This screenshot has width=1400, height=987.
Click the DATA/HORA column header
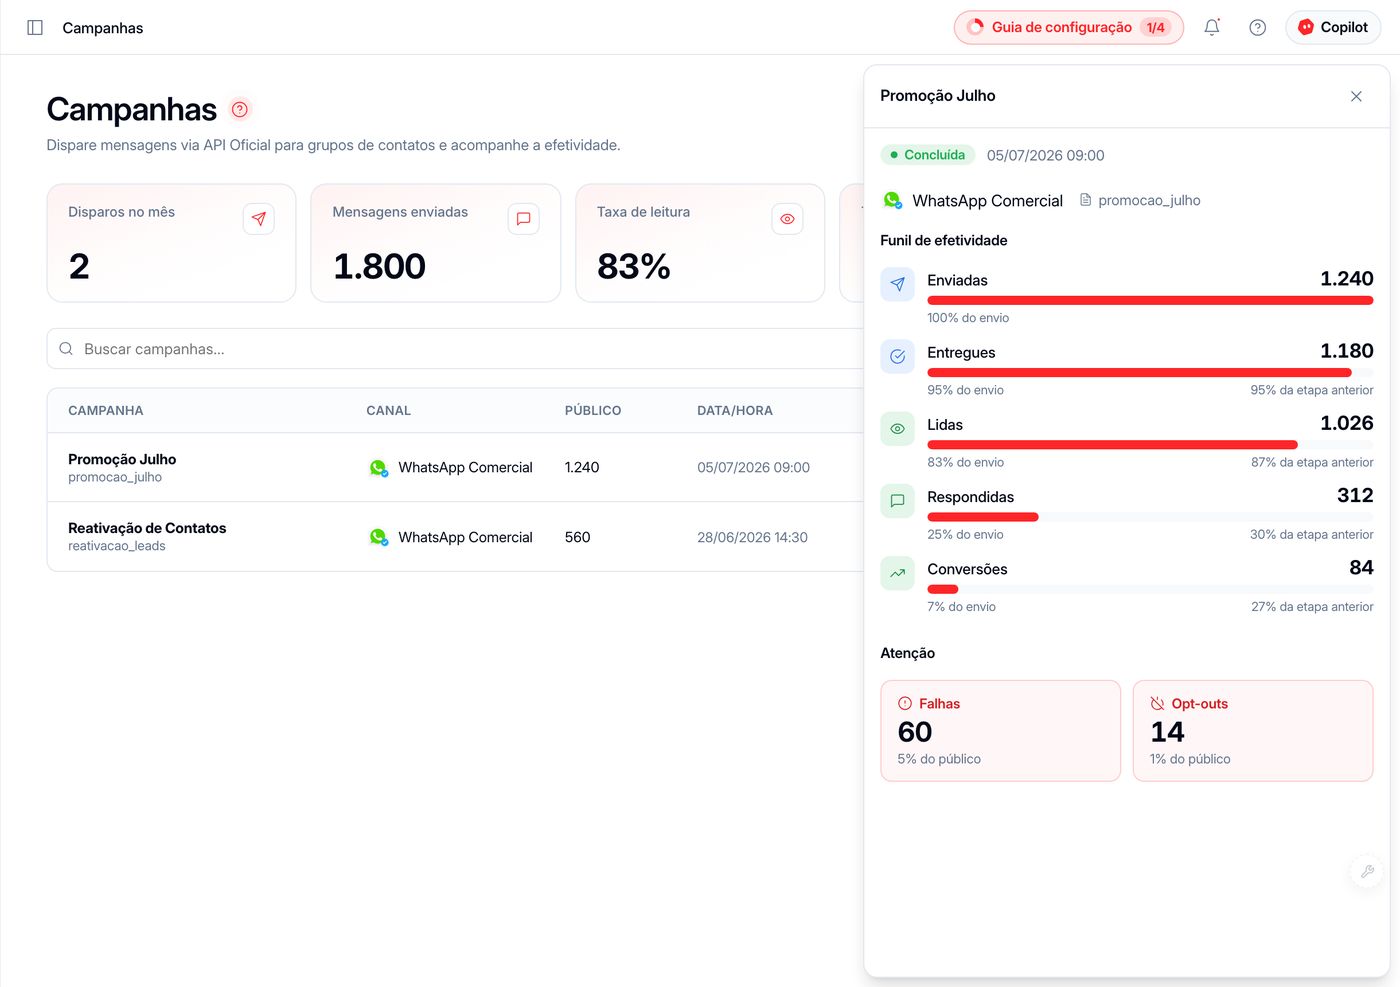tap(735, 411)
